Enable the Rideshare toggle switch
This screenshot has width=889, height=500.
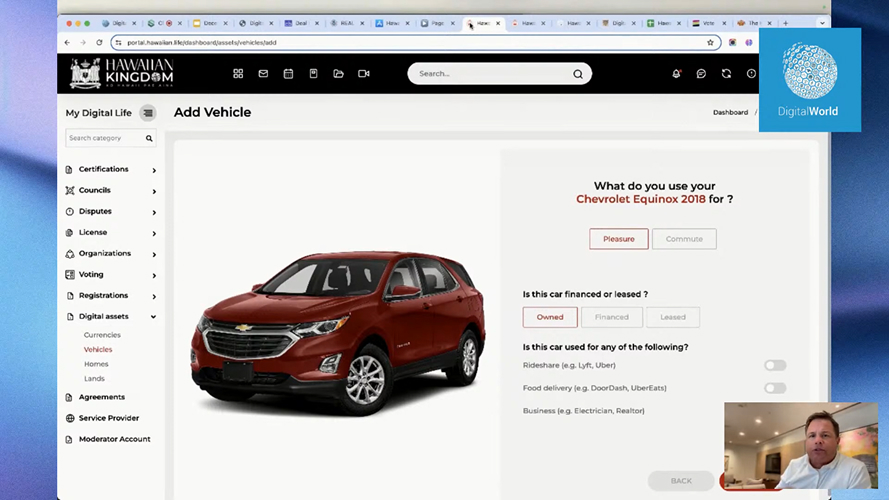775,365
